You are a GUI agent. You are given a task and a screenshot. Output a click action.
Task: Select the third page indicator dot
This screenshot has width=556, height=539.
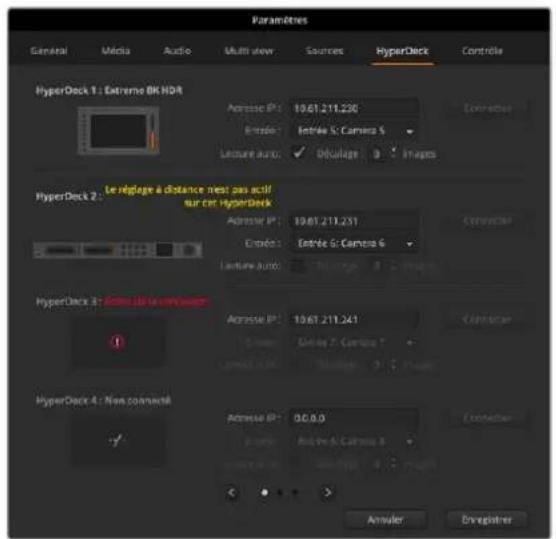point(295,493)
